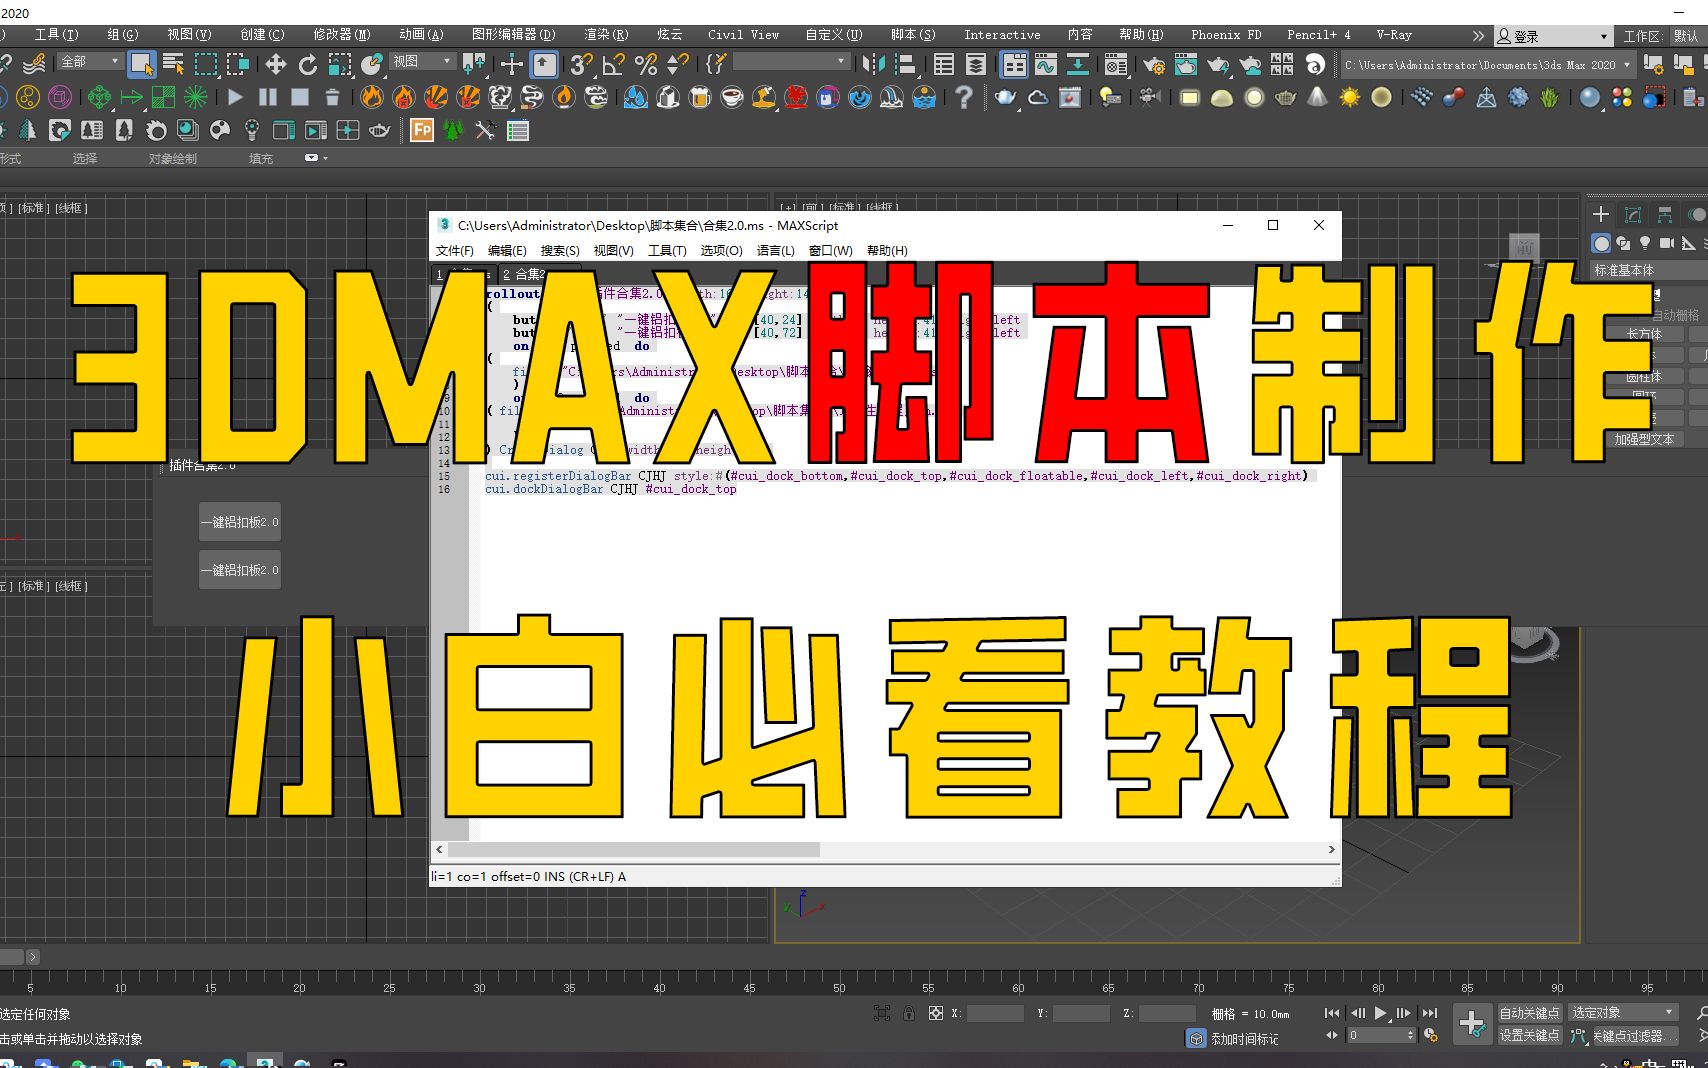Click the X coordinate input field
1708x1068 pixels.
tap(995, 1013)
